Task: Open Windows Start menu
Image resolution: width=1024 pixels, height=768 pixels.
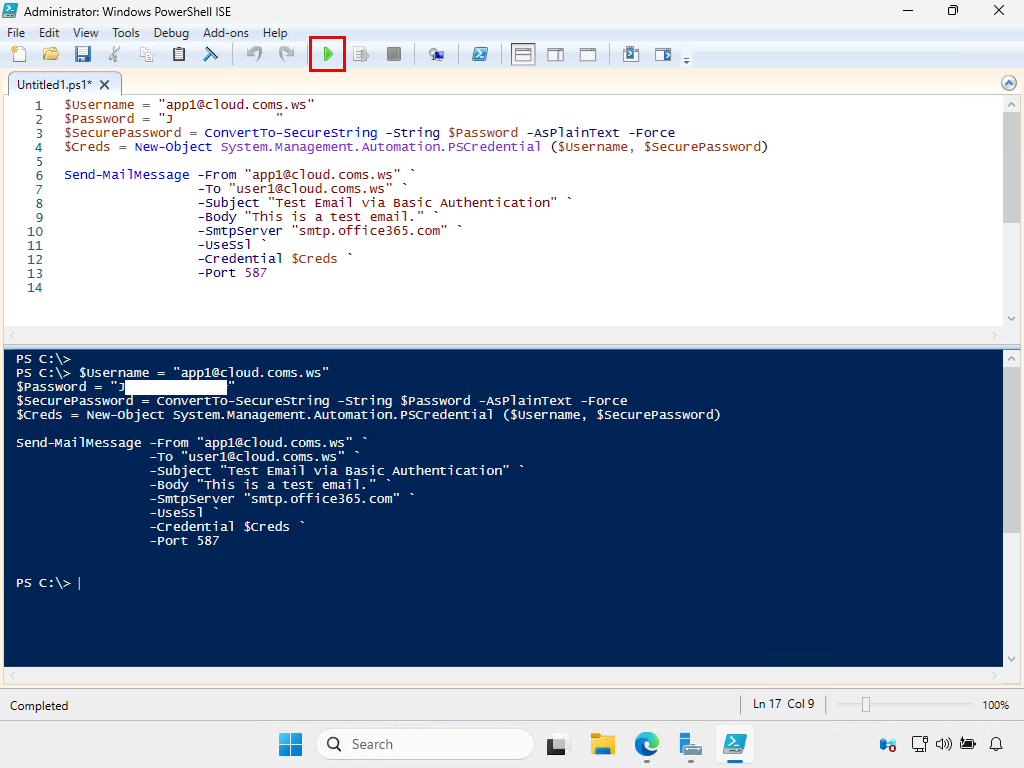Action: pos(290,744)
